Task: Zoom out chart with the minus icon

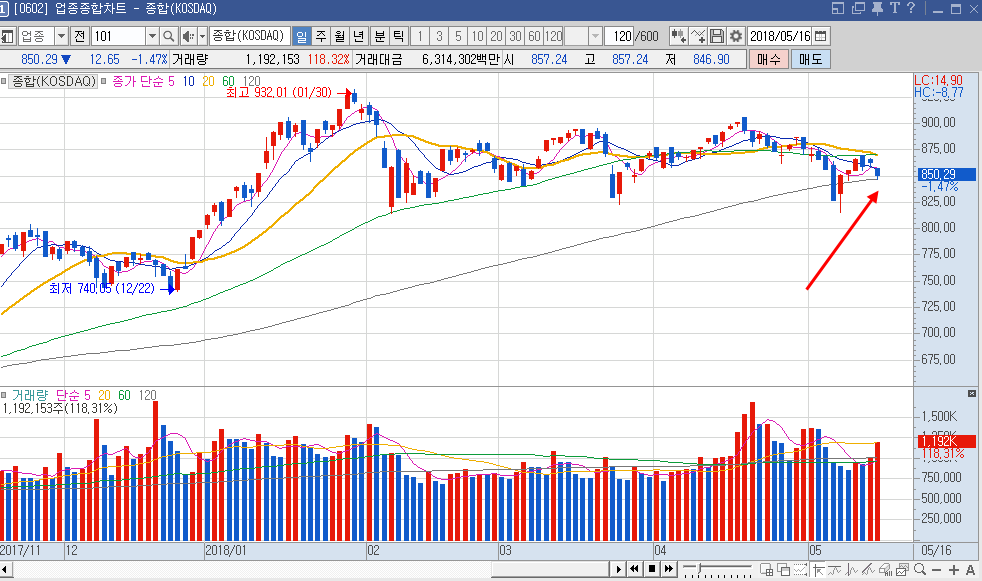Action: point(937,569)
